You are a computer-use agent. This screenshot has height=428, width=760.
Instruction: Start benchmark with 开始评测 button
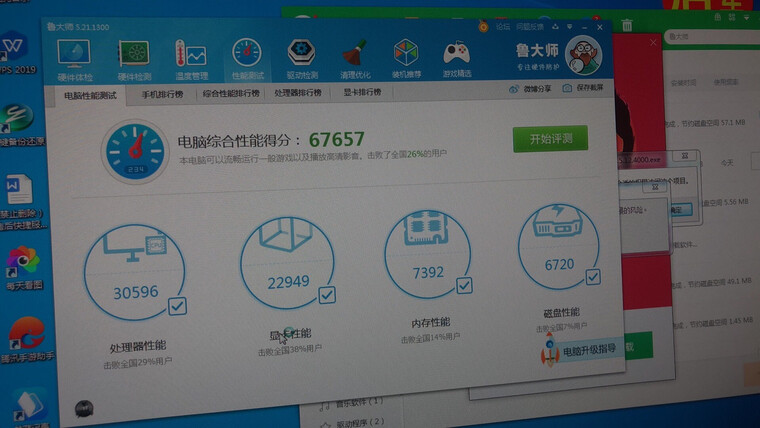pos(550,139)
